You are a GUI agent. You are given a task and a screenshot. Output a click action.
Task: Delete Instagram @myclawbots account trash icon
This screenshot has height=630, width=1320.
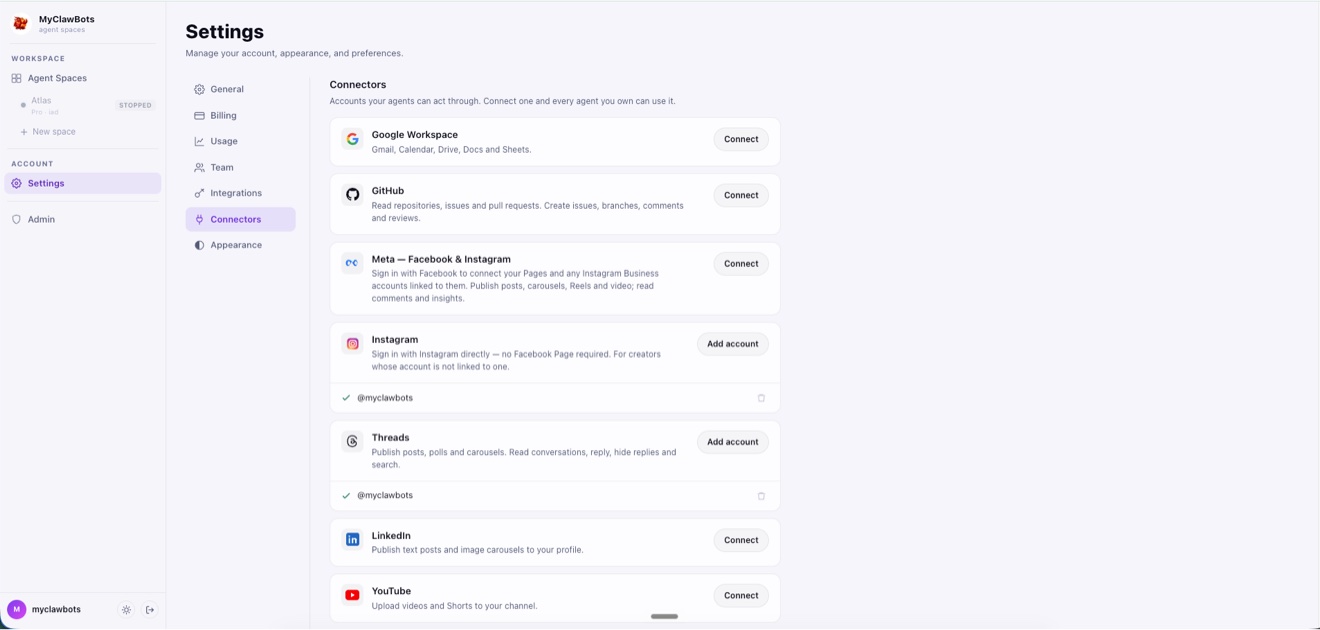tap(761, 398)
